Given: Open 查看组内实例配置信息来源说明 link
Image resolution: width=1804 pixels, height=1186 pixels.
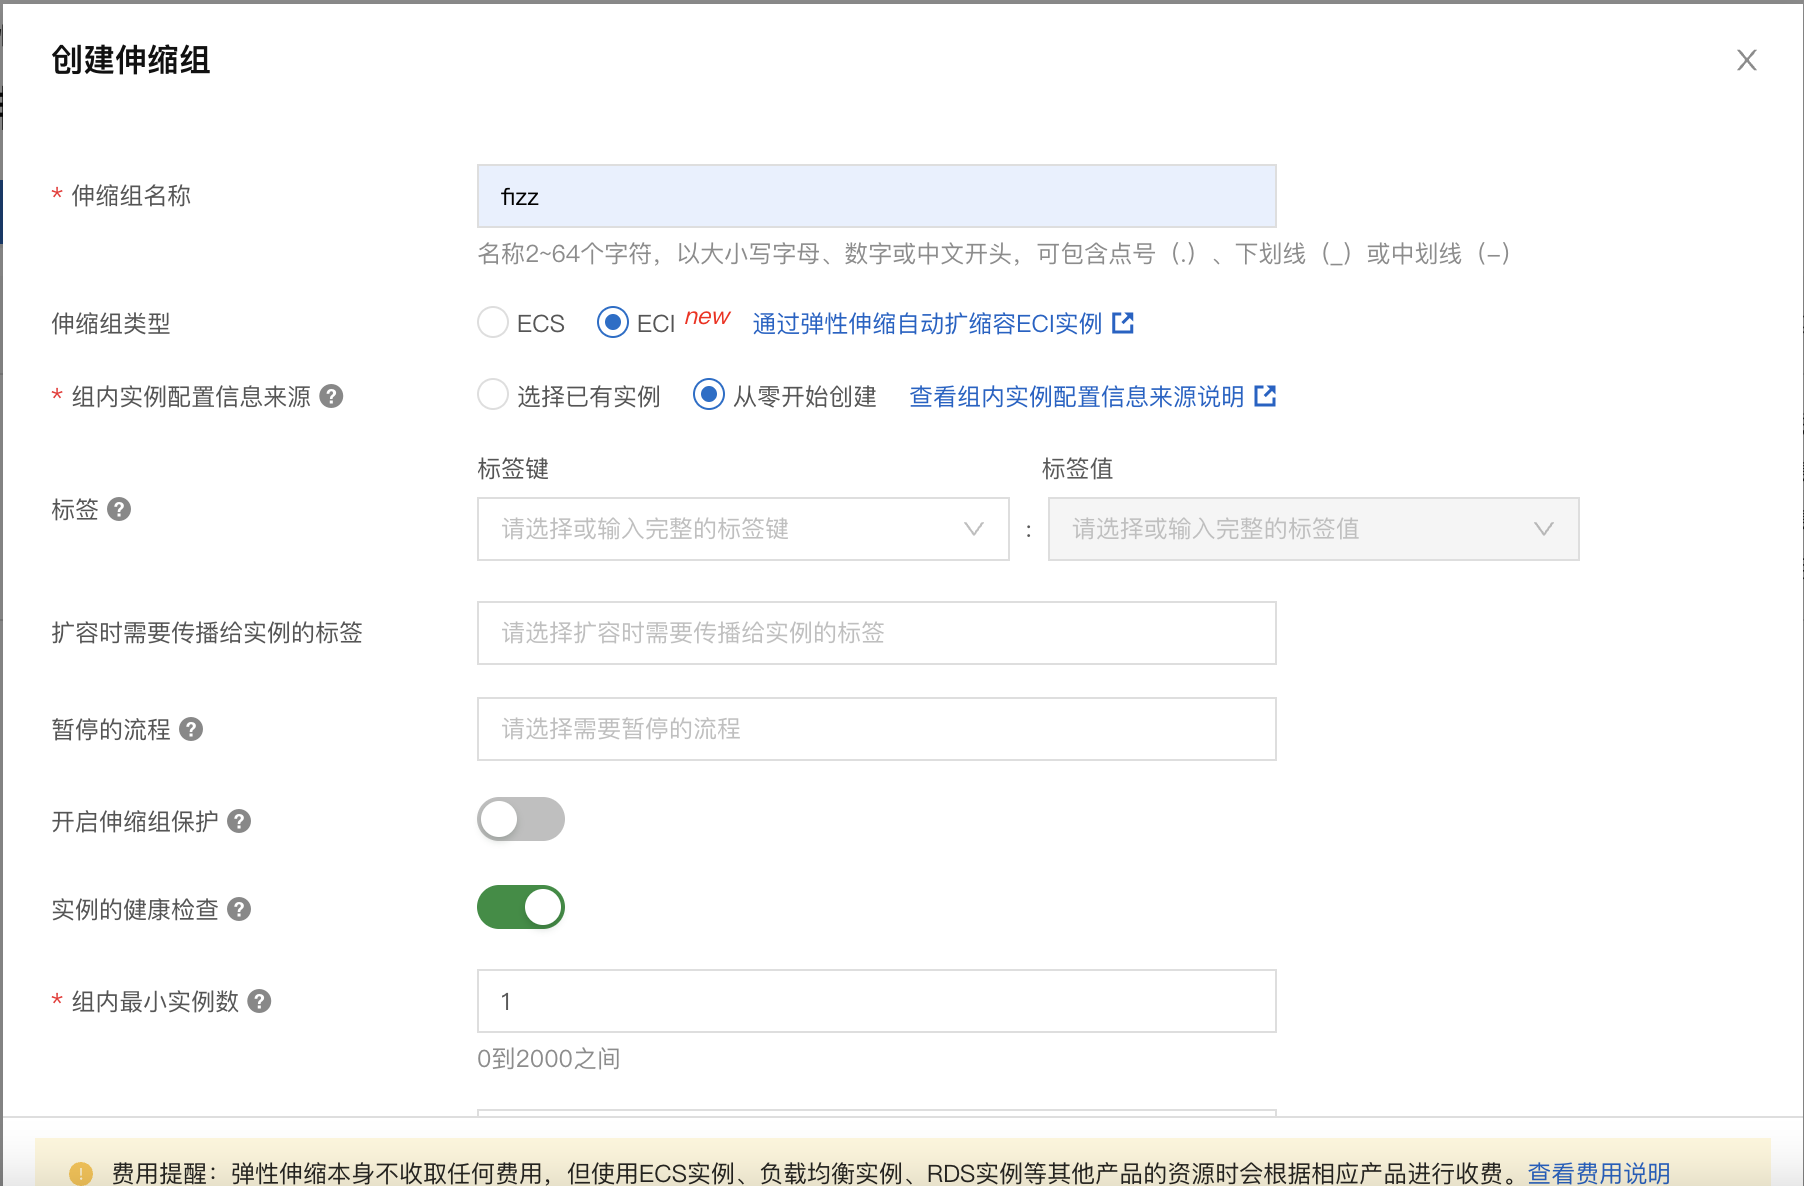Looking at the screenshot, I should [1076, 396].
